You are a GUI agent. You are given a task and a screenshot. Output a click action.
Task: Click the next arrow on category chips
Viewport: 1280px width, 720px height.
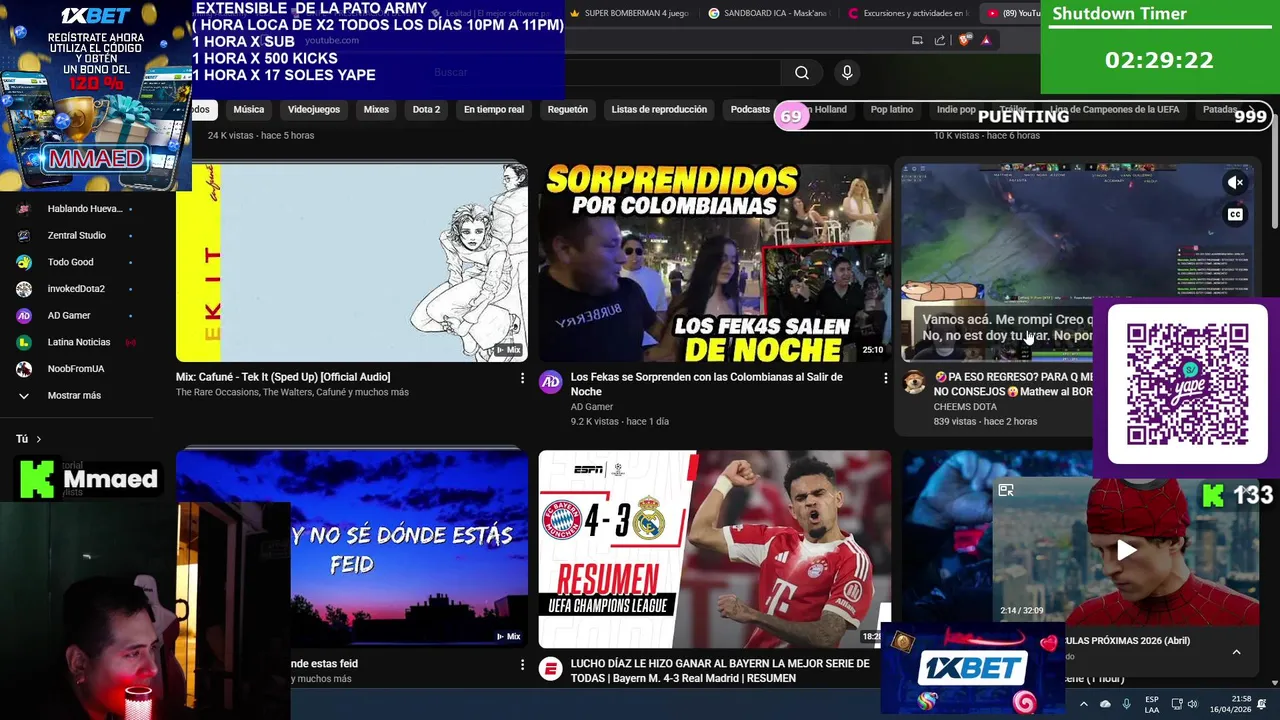1252,109
